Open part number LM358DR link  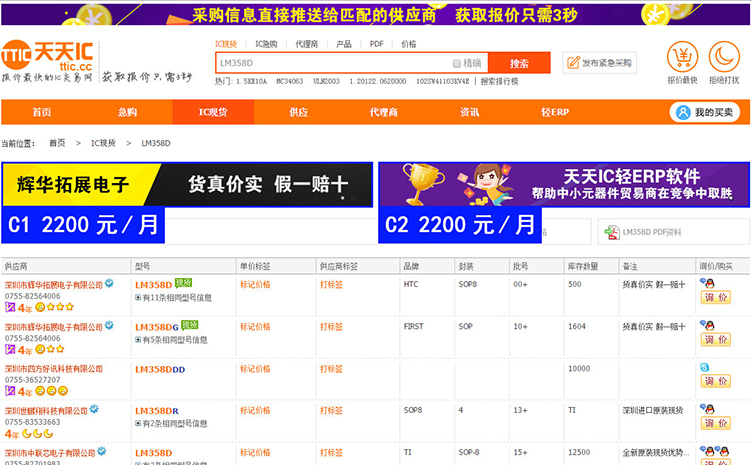[x=157, y=411]
